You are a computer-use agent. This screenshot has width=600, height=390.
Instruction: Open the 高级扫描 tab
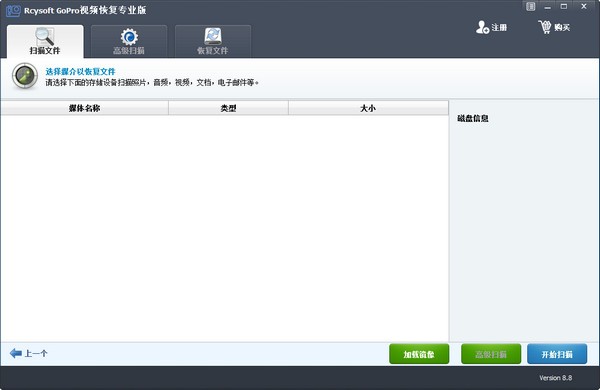129,41
